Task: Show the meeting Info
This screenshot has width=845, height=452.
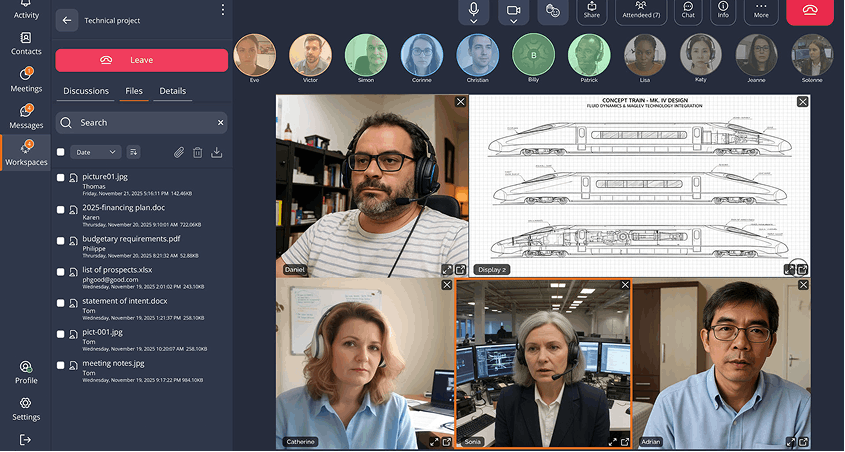Action: pos(723,10)
